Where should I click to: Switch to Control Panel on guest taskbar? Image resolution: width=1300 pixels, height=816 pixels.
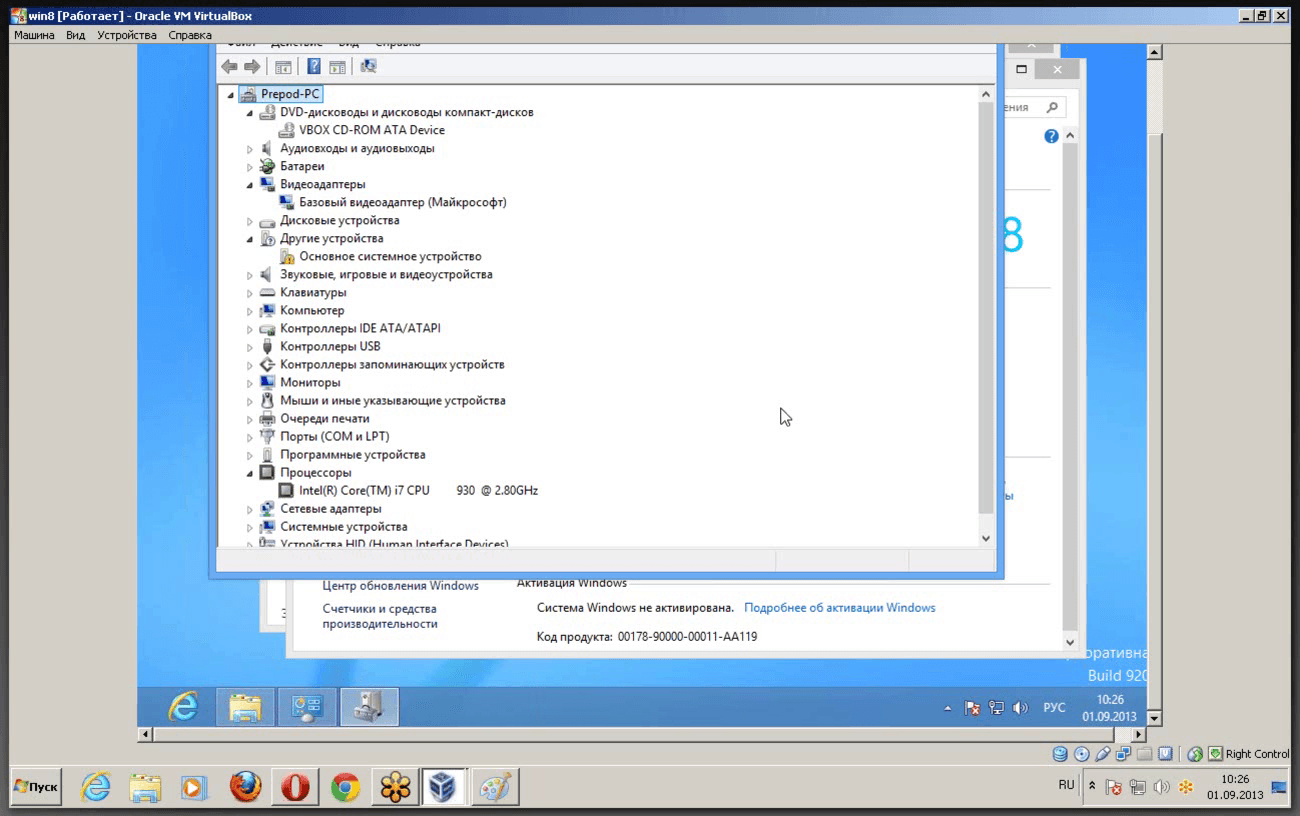click(307, 707)
